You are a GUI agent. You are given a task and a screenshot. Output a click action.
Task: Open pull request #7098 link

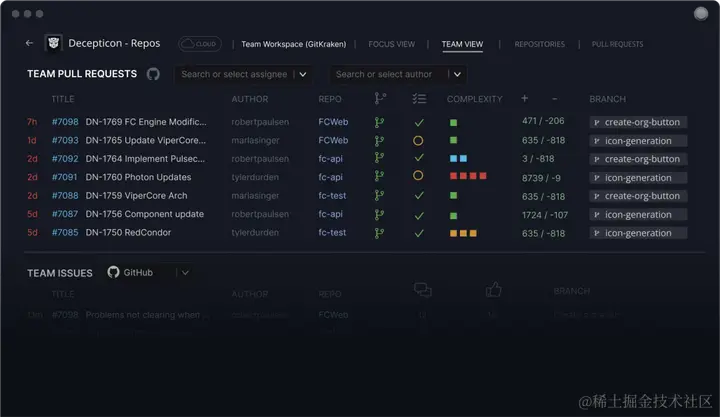pyautogui.click(x=65, y=122)
